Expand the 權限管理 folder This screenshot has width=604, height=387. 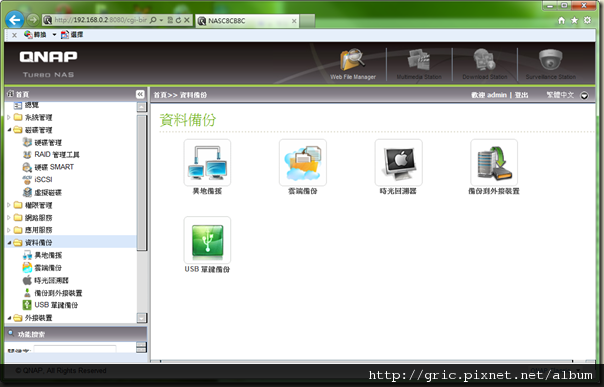[9, 205]
